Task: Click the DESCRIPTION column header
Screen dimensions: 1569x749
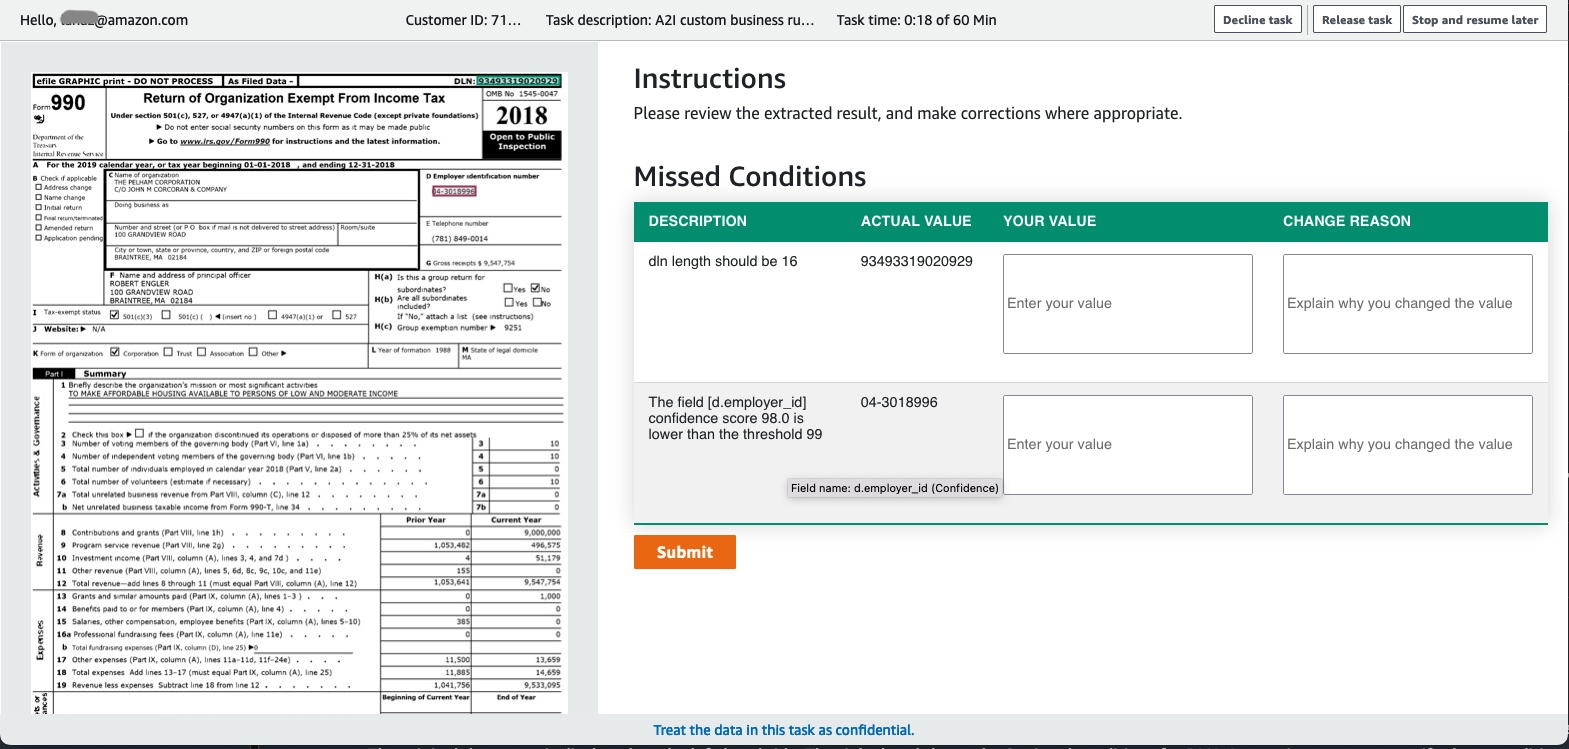Action: 697,221
